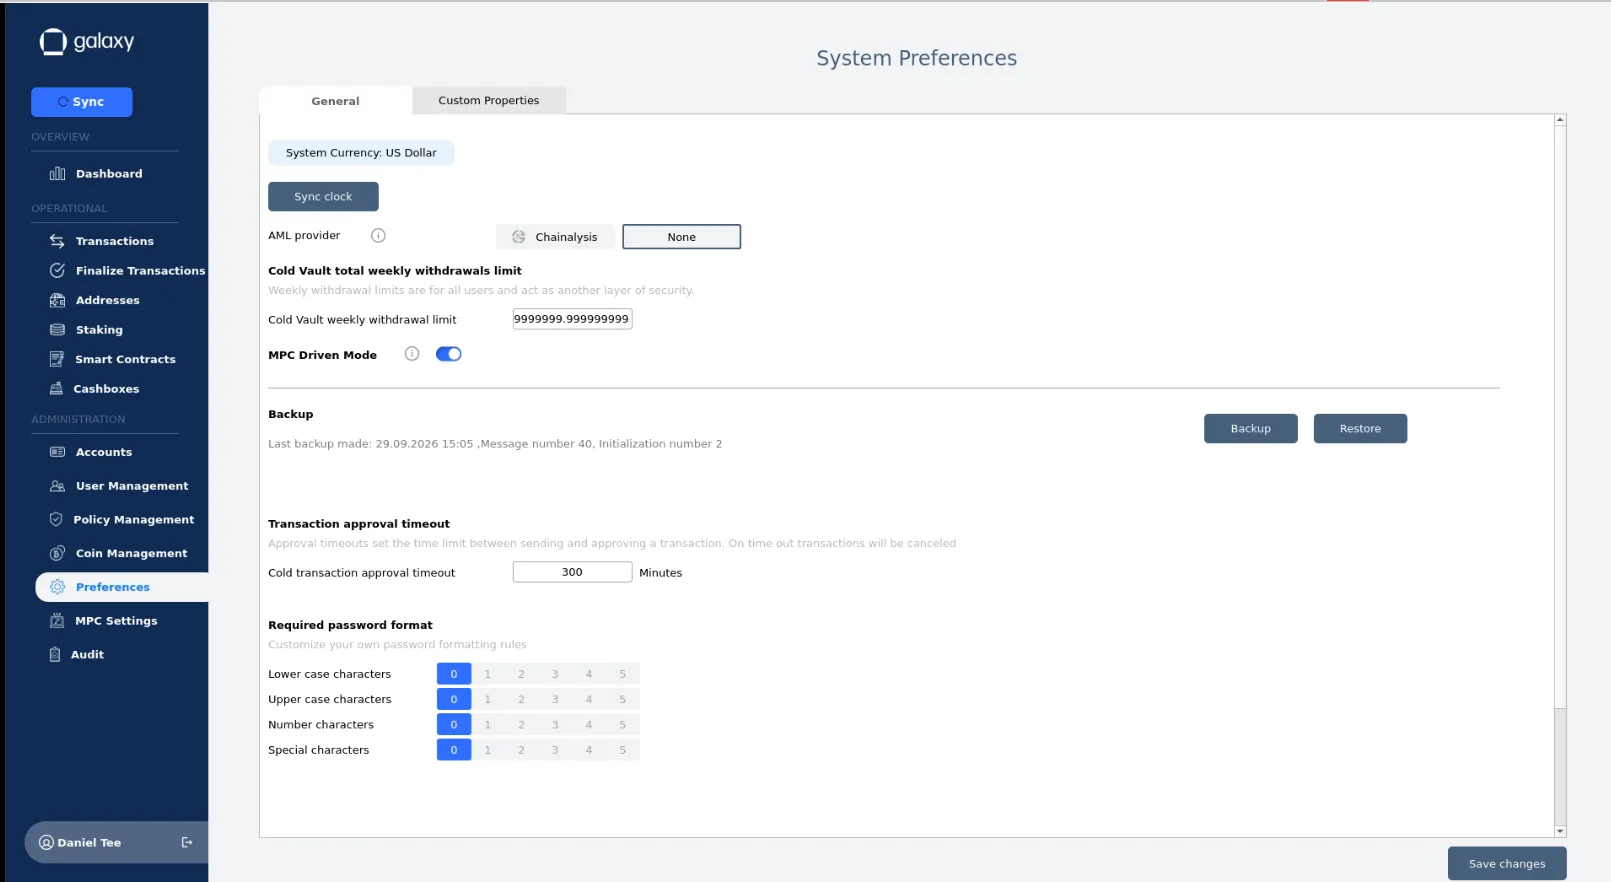The image size is (1611, 882).
Task: Click the Accounts card icon
Action: [57, 452]
